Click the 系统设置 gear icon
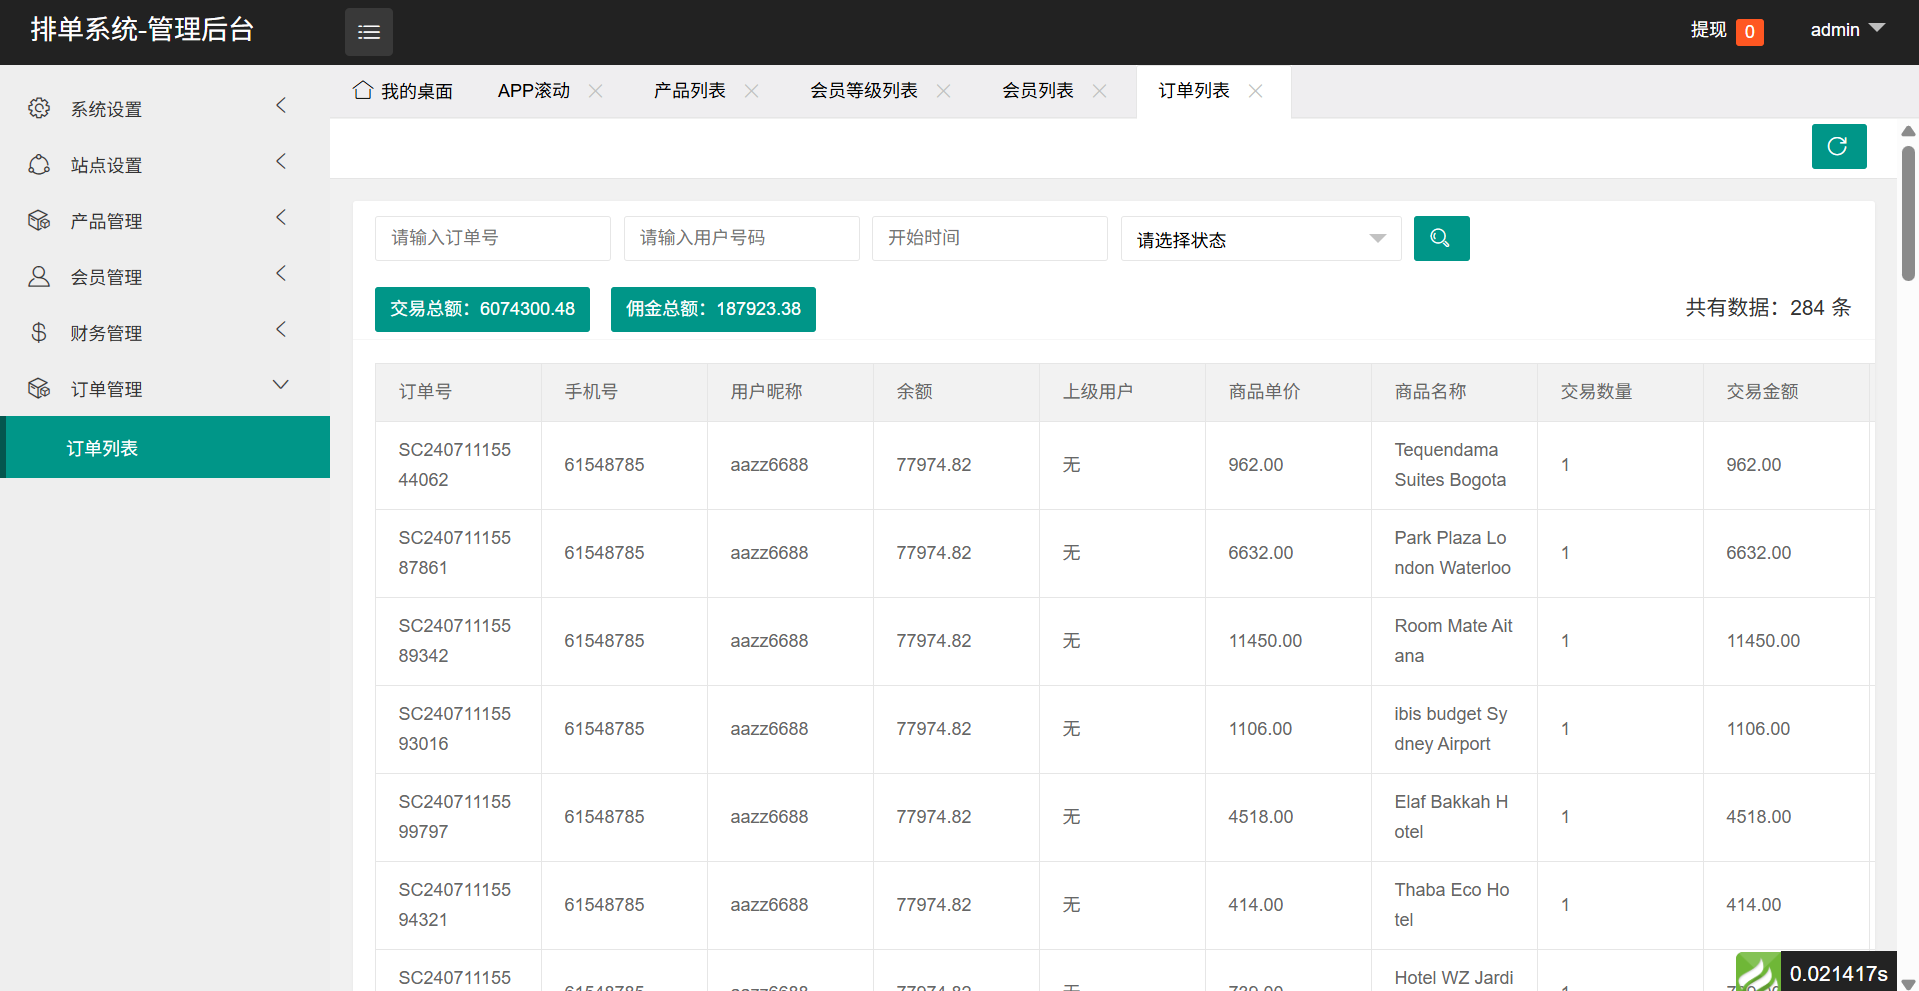 [39, 108]
